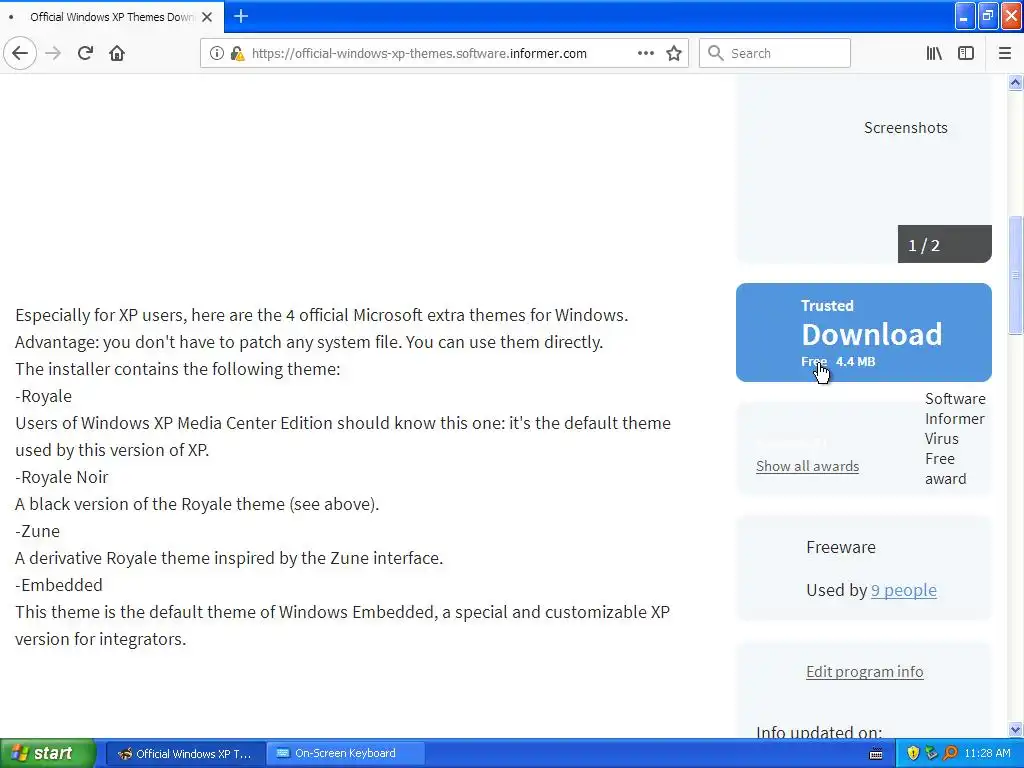
Task: Open the security shield tray icon
Action: pos(913,753)
